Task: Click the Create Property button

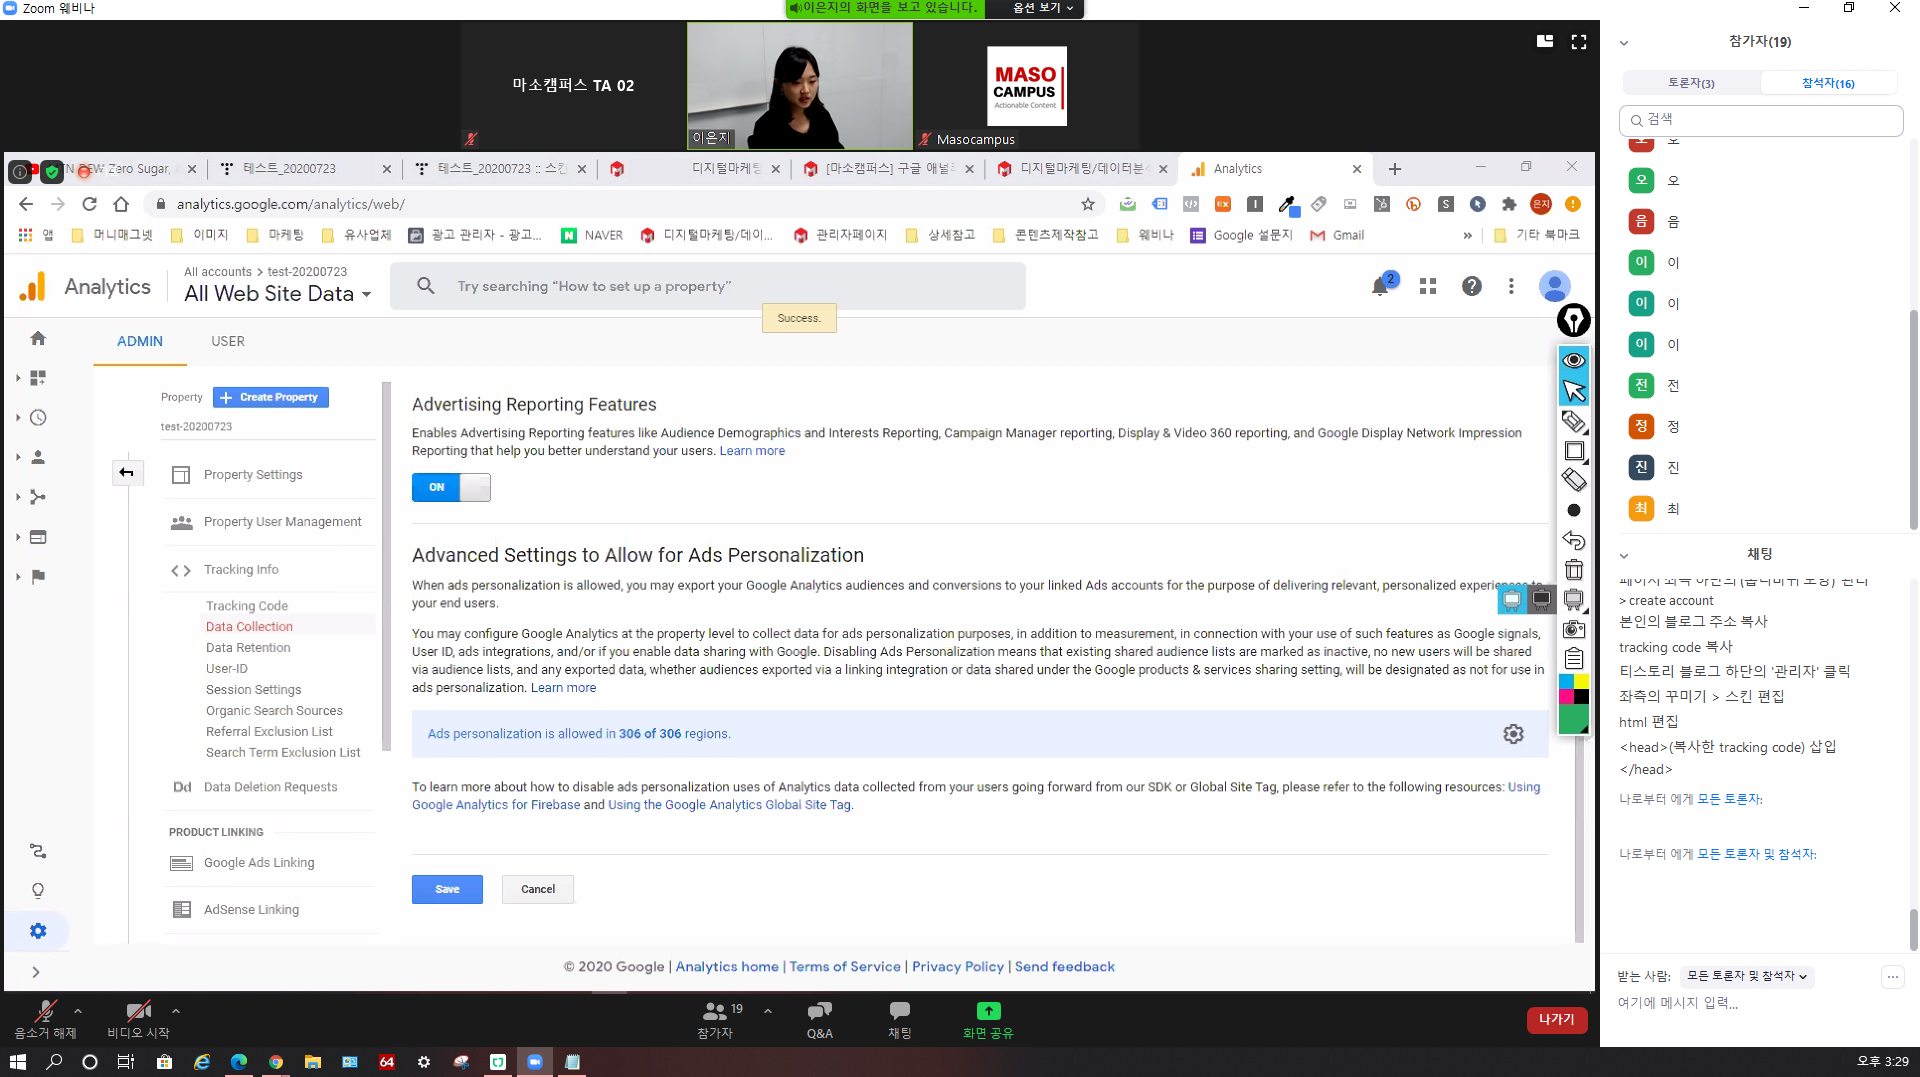Action: (x=270, y=397)
